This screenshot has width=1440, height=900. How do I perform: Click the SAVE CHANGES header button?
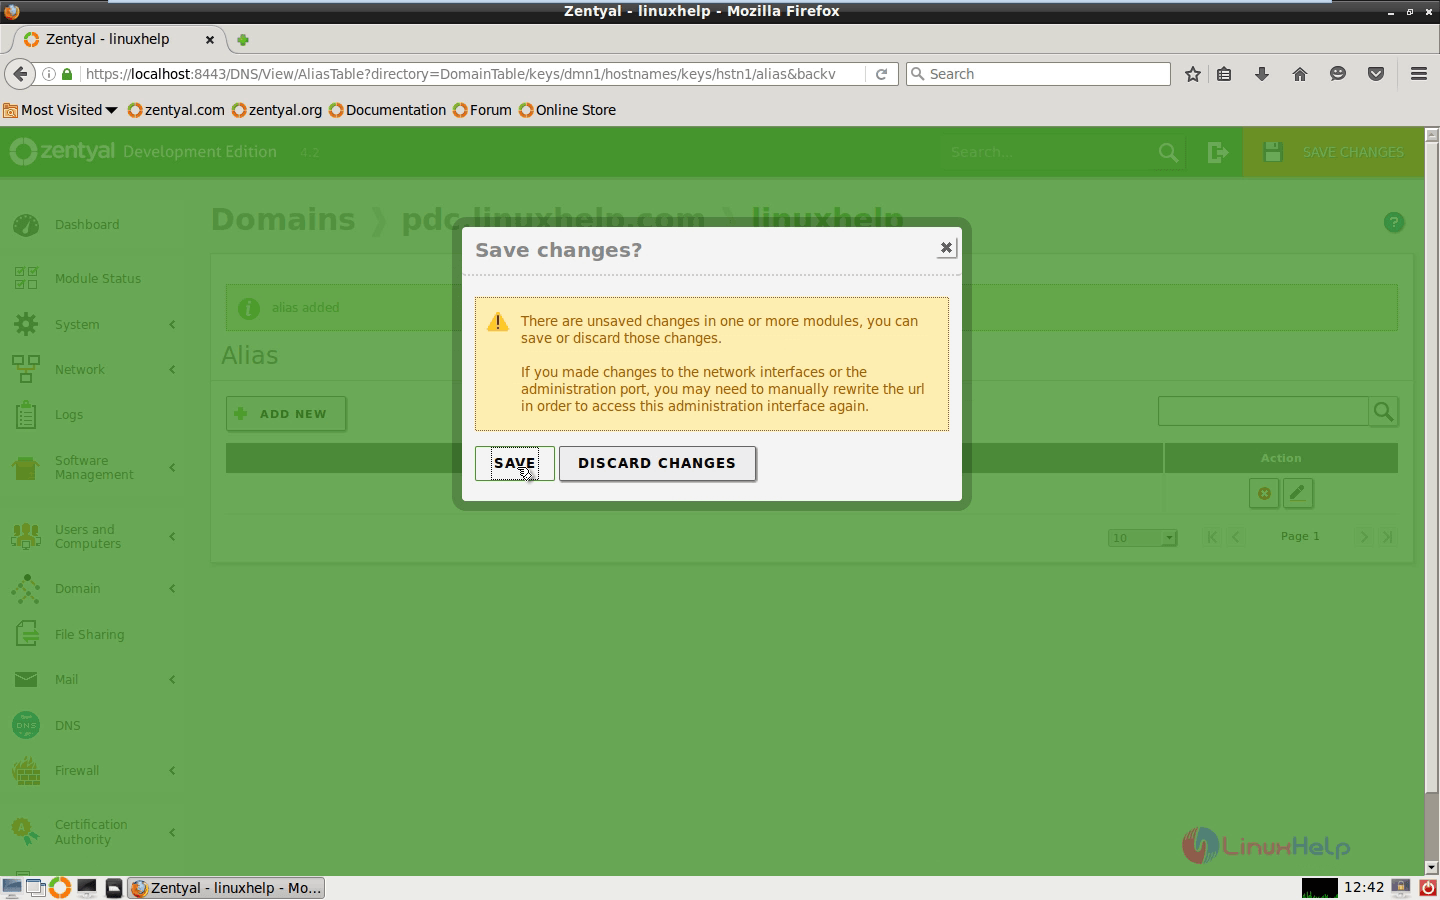1333,152
